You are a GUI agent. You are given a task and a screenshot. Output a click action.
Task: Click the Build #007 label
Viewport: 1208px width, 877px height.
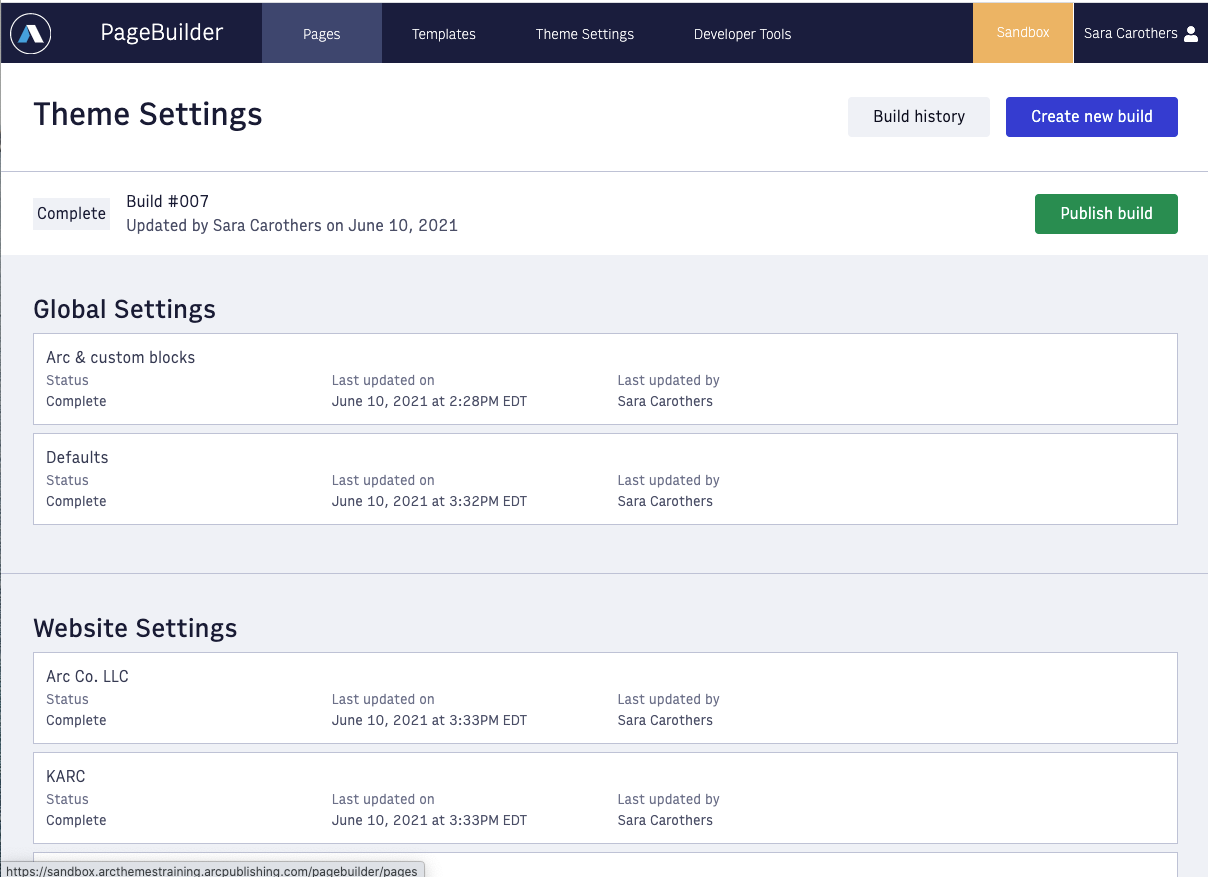tap(167, 201)
